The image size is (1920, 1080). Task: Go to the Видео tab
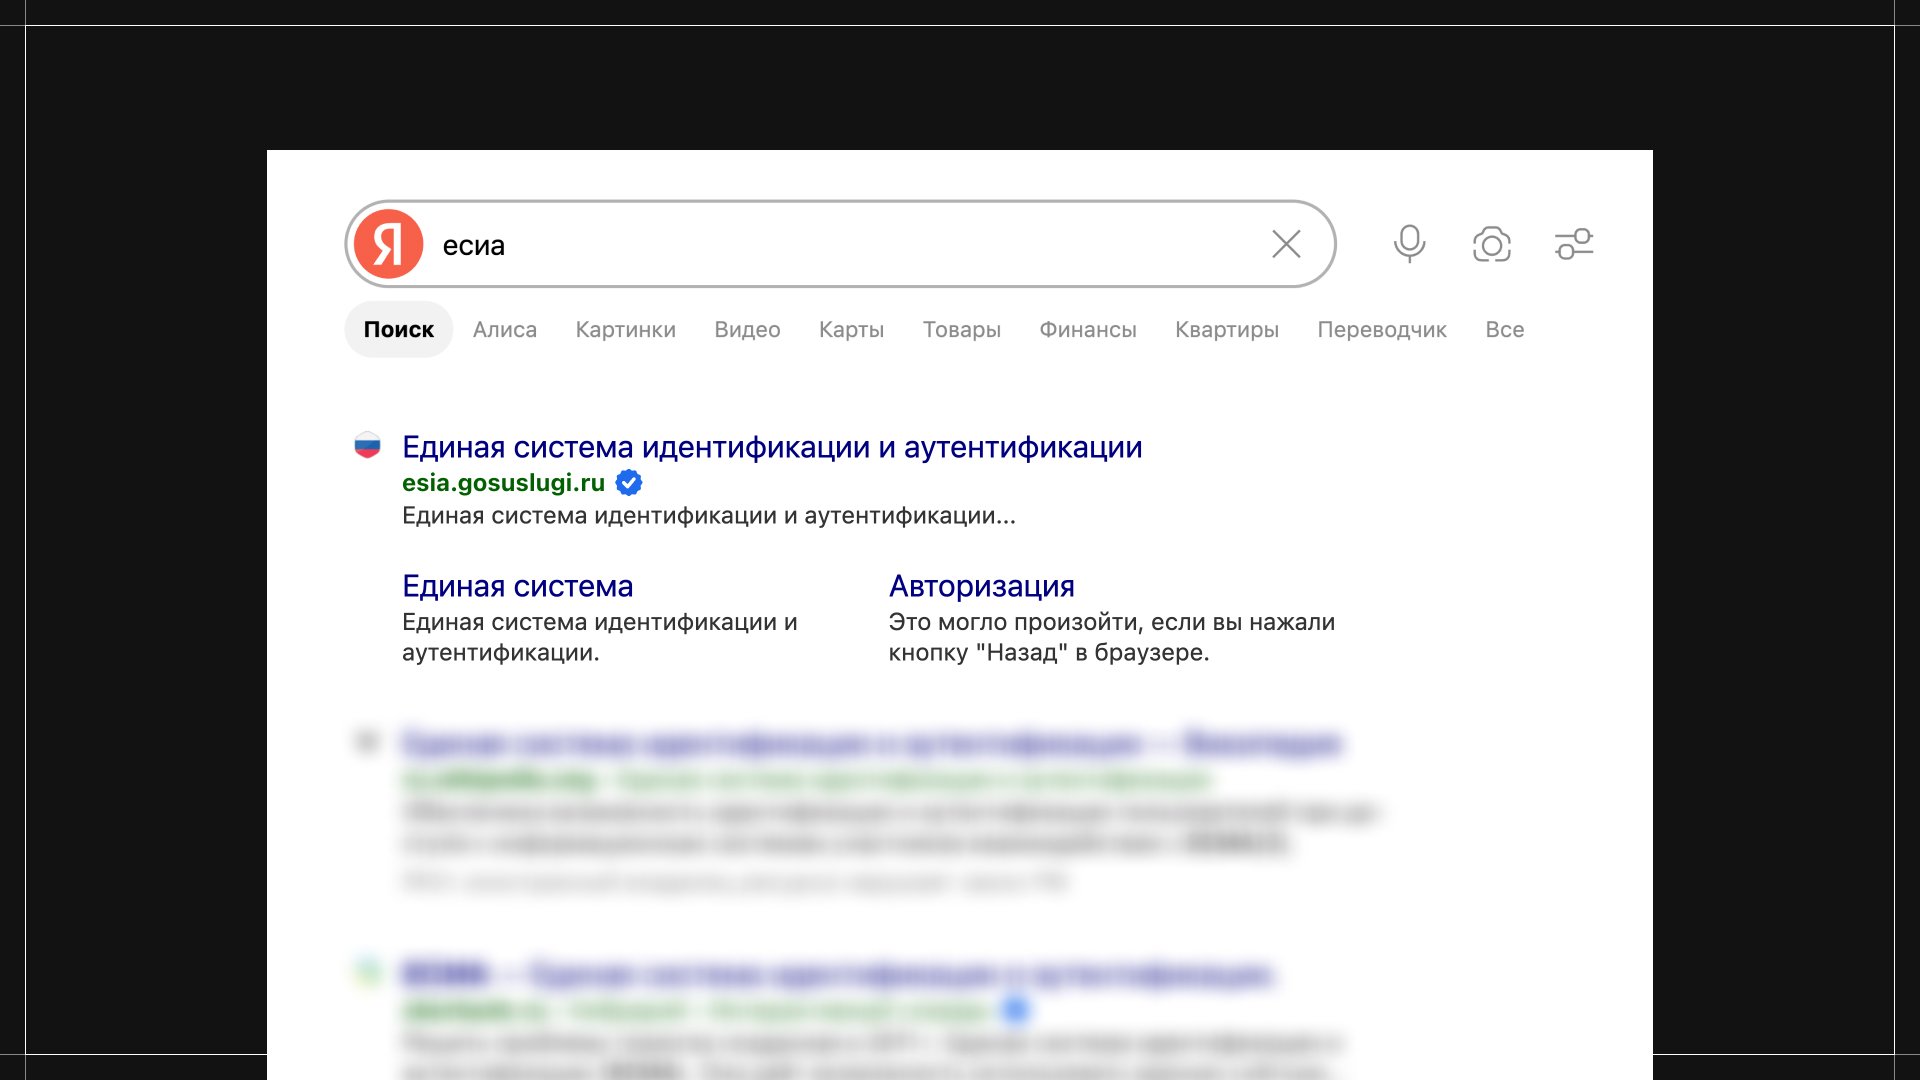(x=747, y=329)
